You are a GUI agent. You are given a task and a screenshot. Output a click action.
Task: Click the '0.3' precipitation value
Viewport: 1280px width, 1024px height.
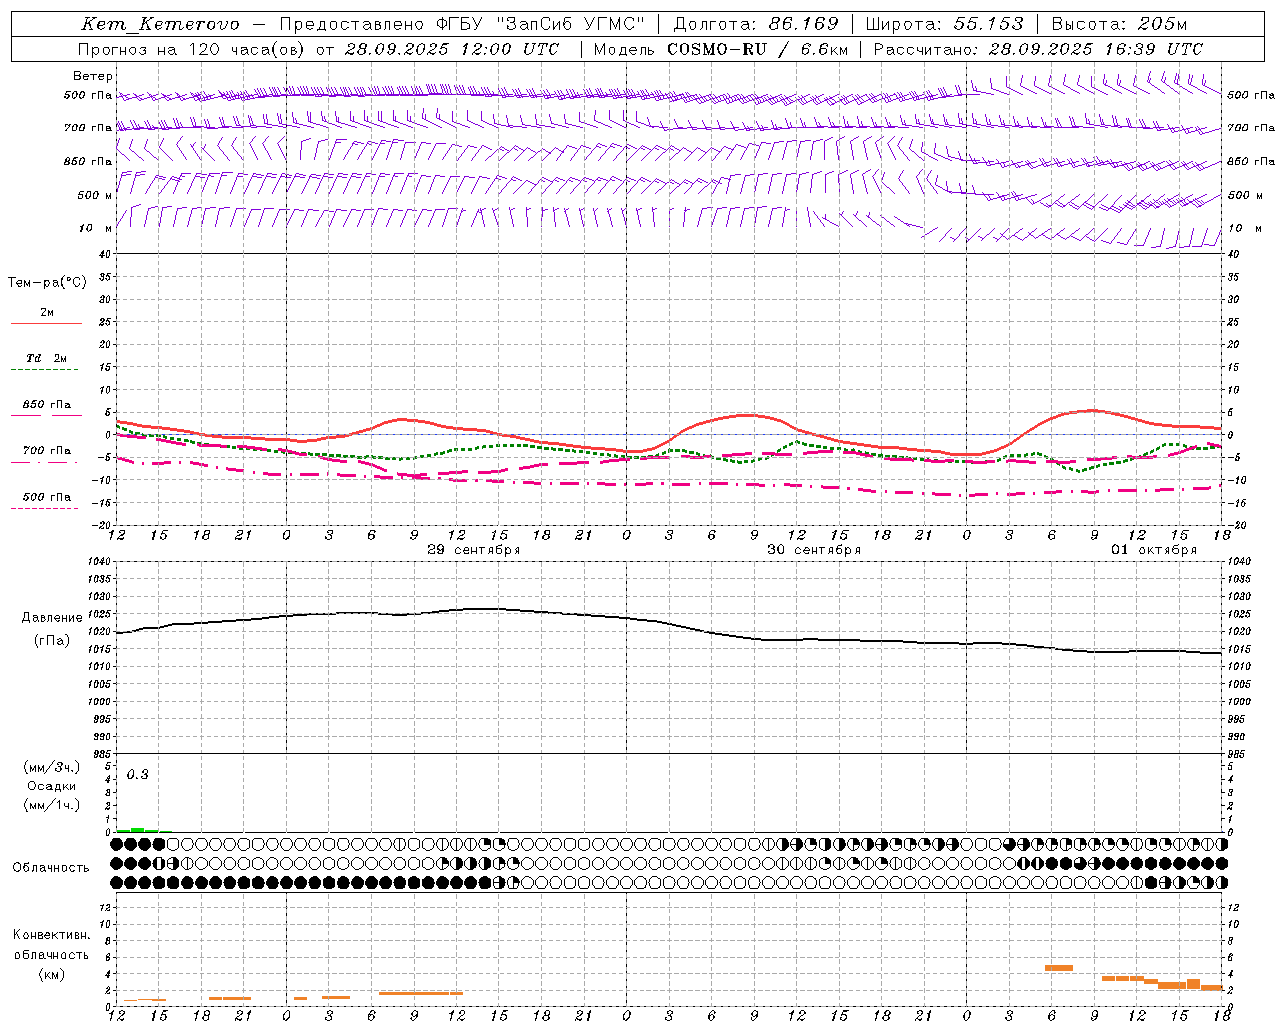point(137,775)
